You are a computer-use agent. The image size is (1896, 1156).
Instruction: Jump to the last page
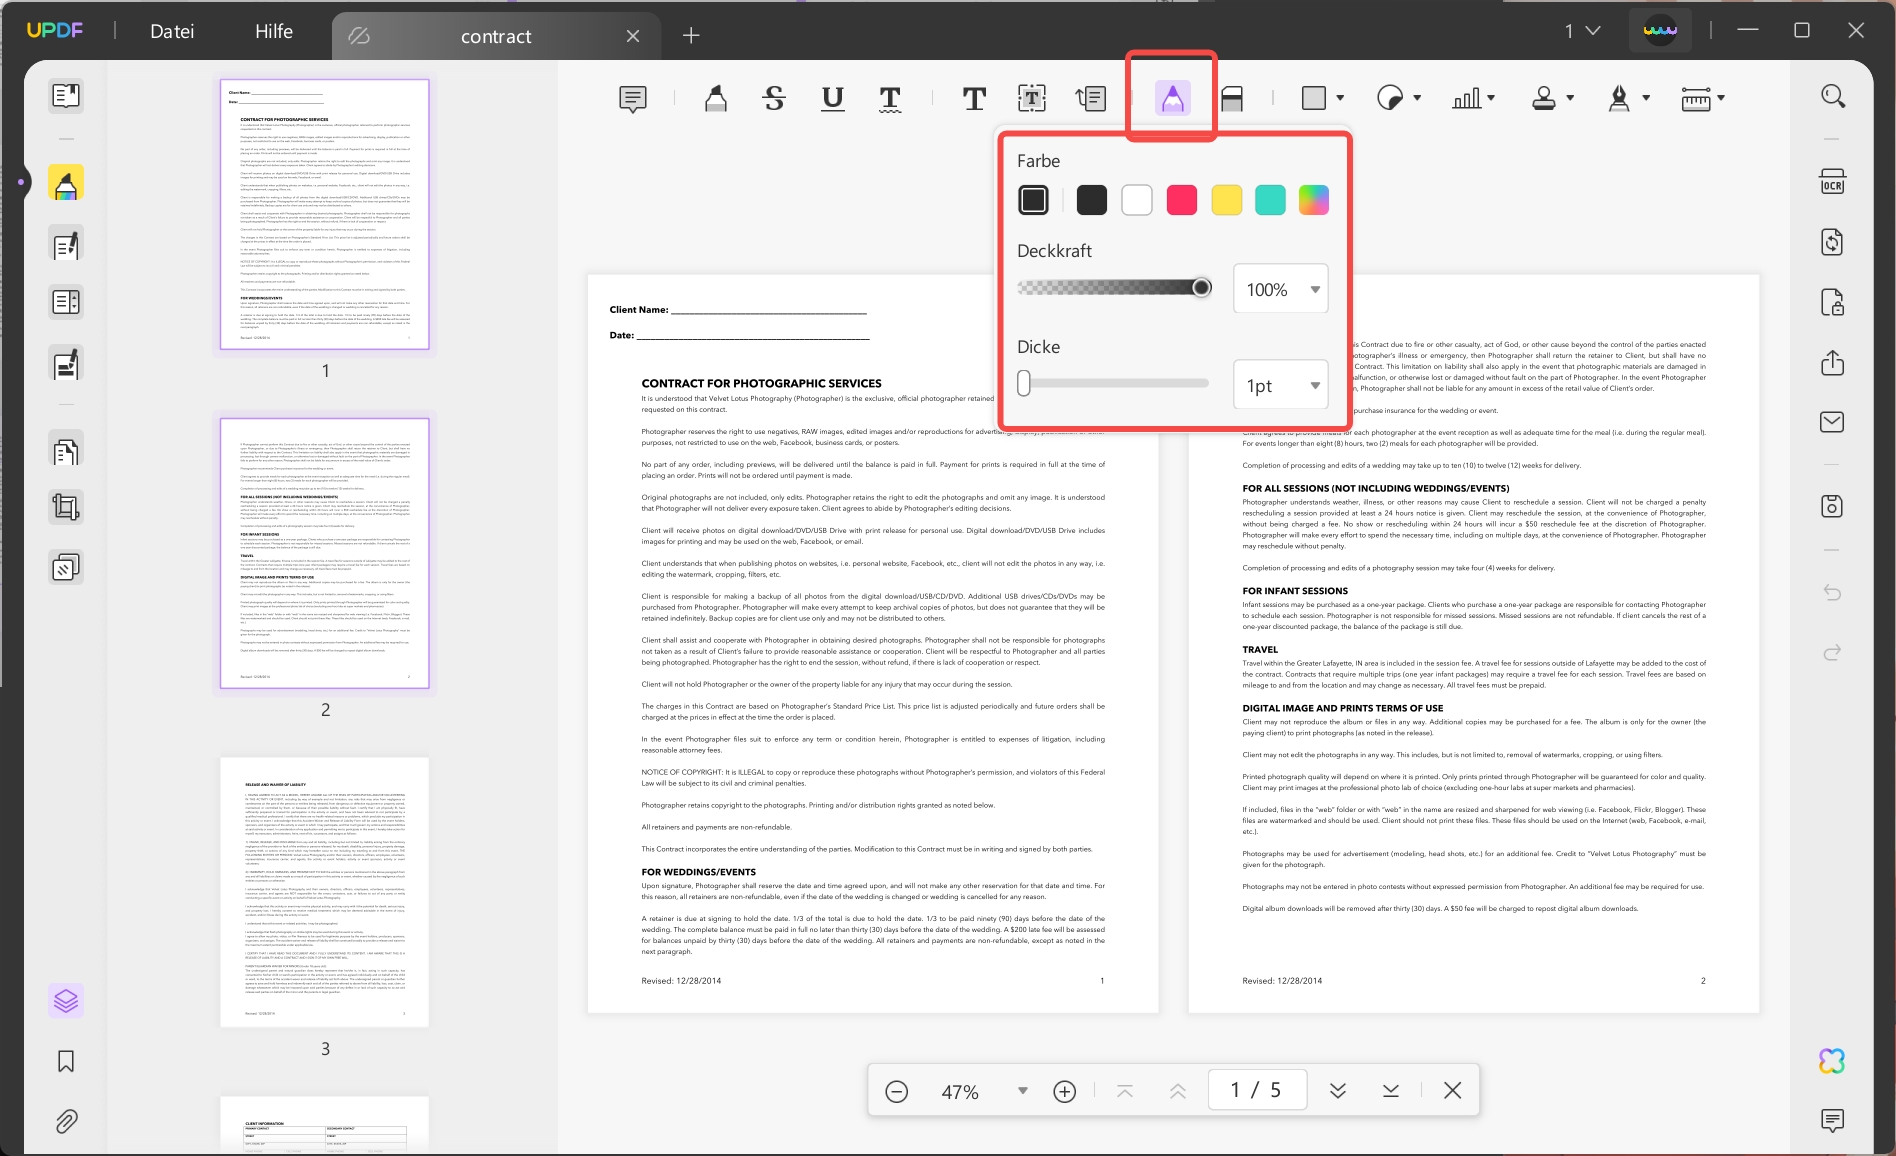coord(1391,1090)
